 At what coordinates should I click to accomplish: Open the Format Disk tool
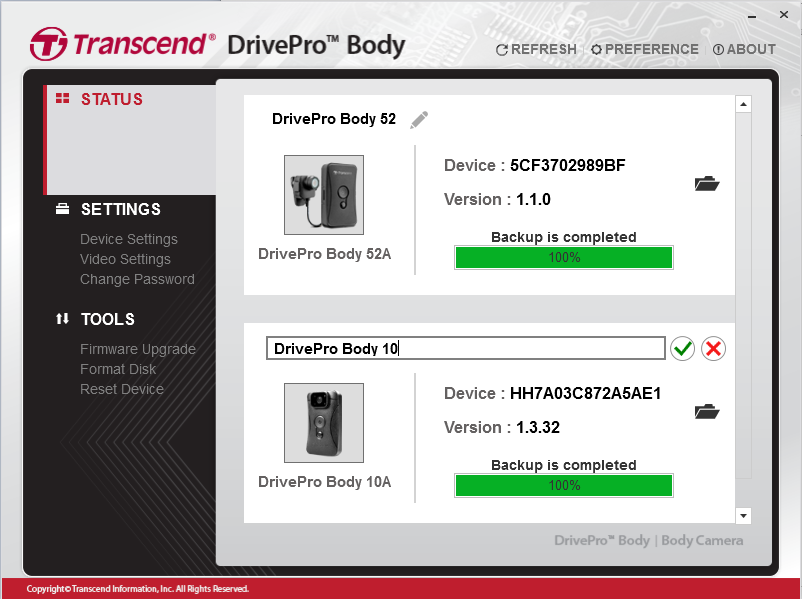pyautogui.click(x=118, y=369)
